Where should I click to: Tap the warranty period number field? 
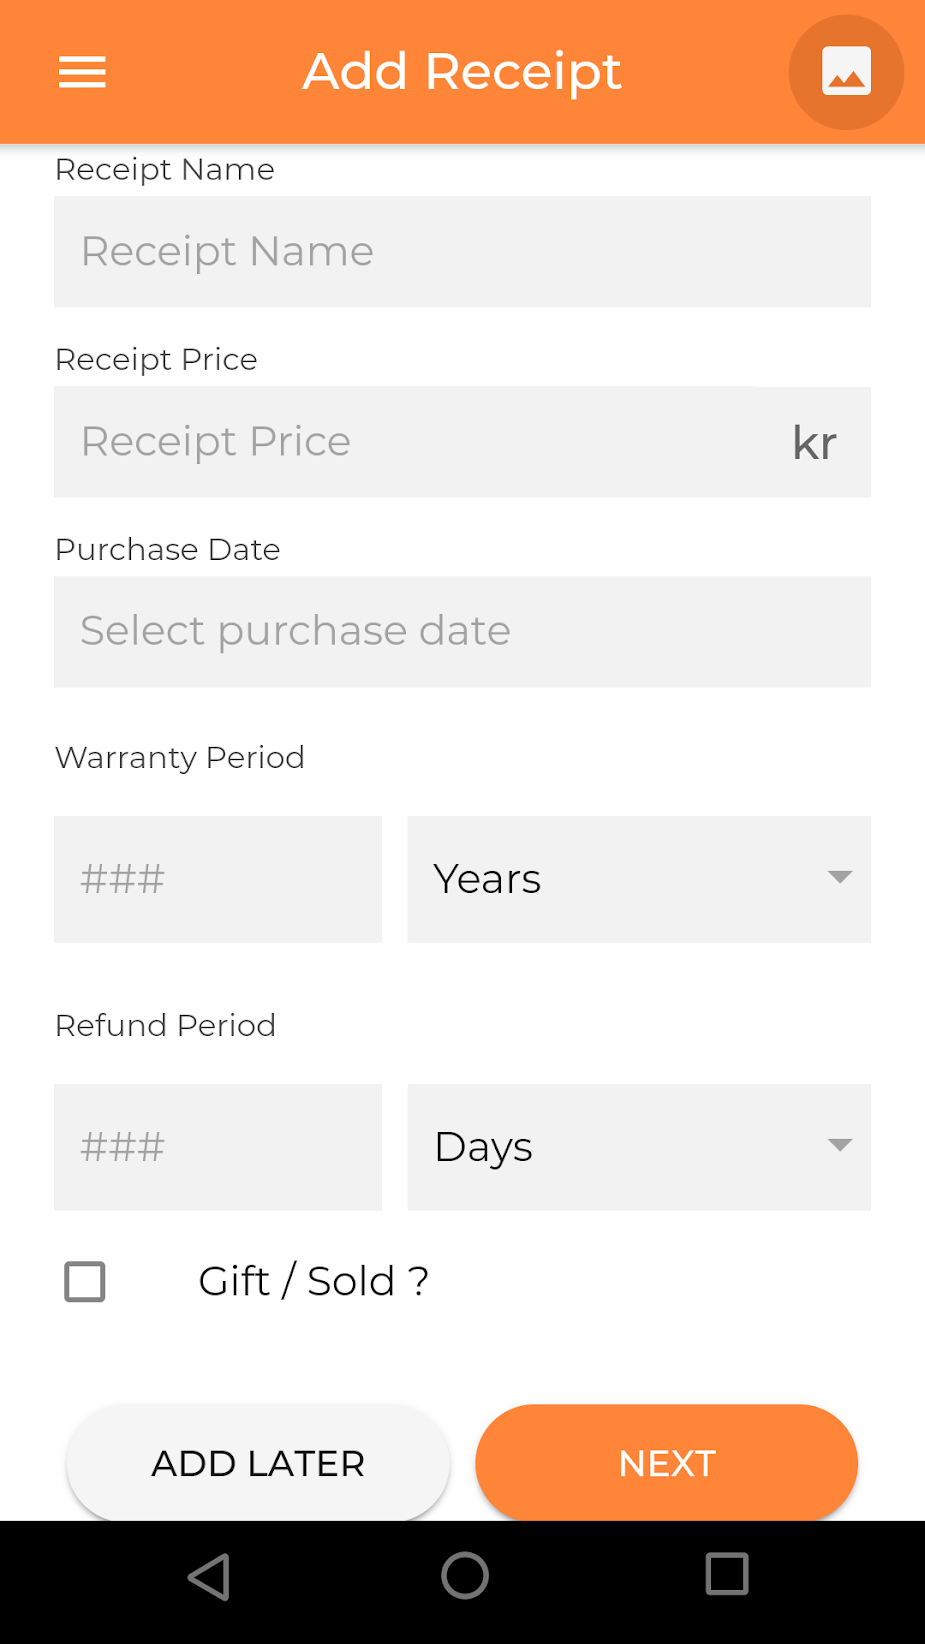(x=218, y=879)
